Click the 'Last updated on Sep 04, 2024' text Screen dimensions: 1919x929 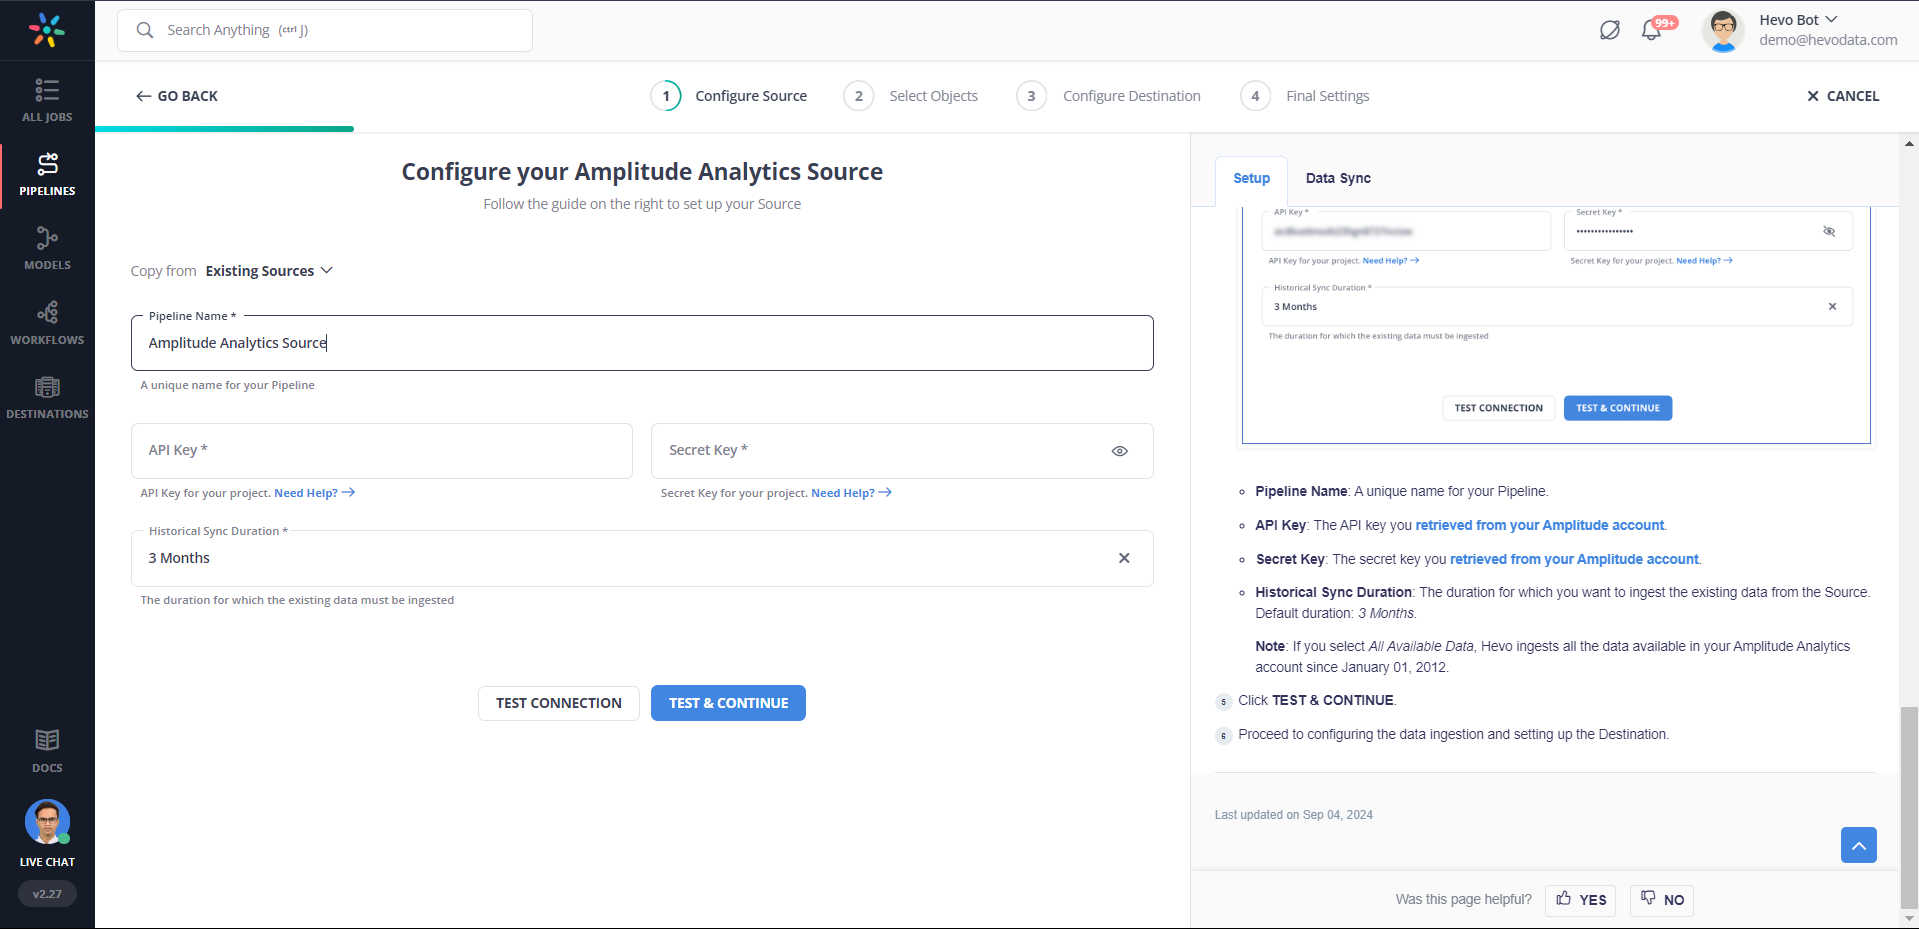click(x=1294, y=815)
